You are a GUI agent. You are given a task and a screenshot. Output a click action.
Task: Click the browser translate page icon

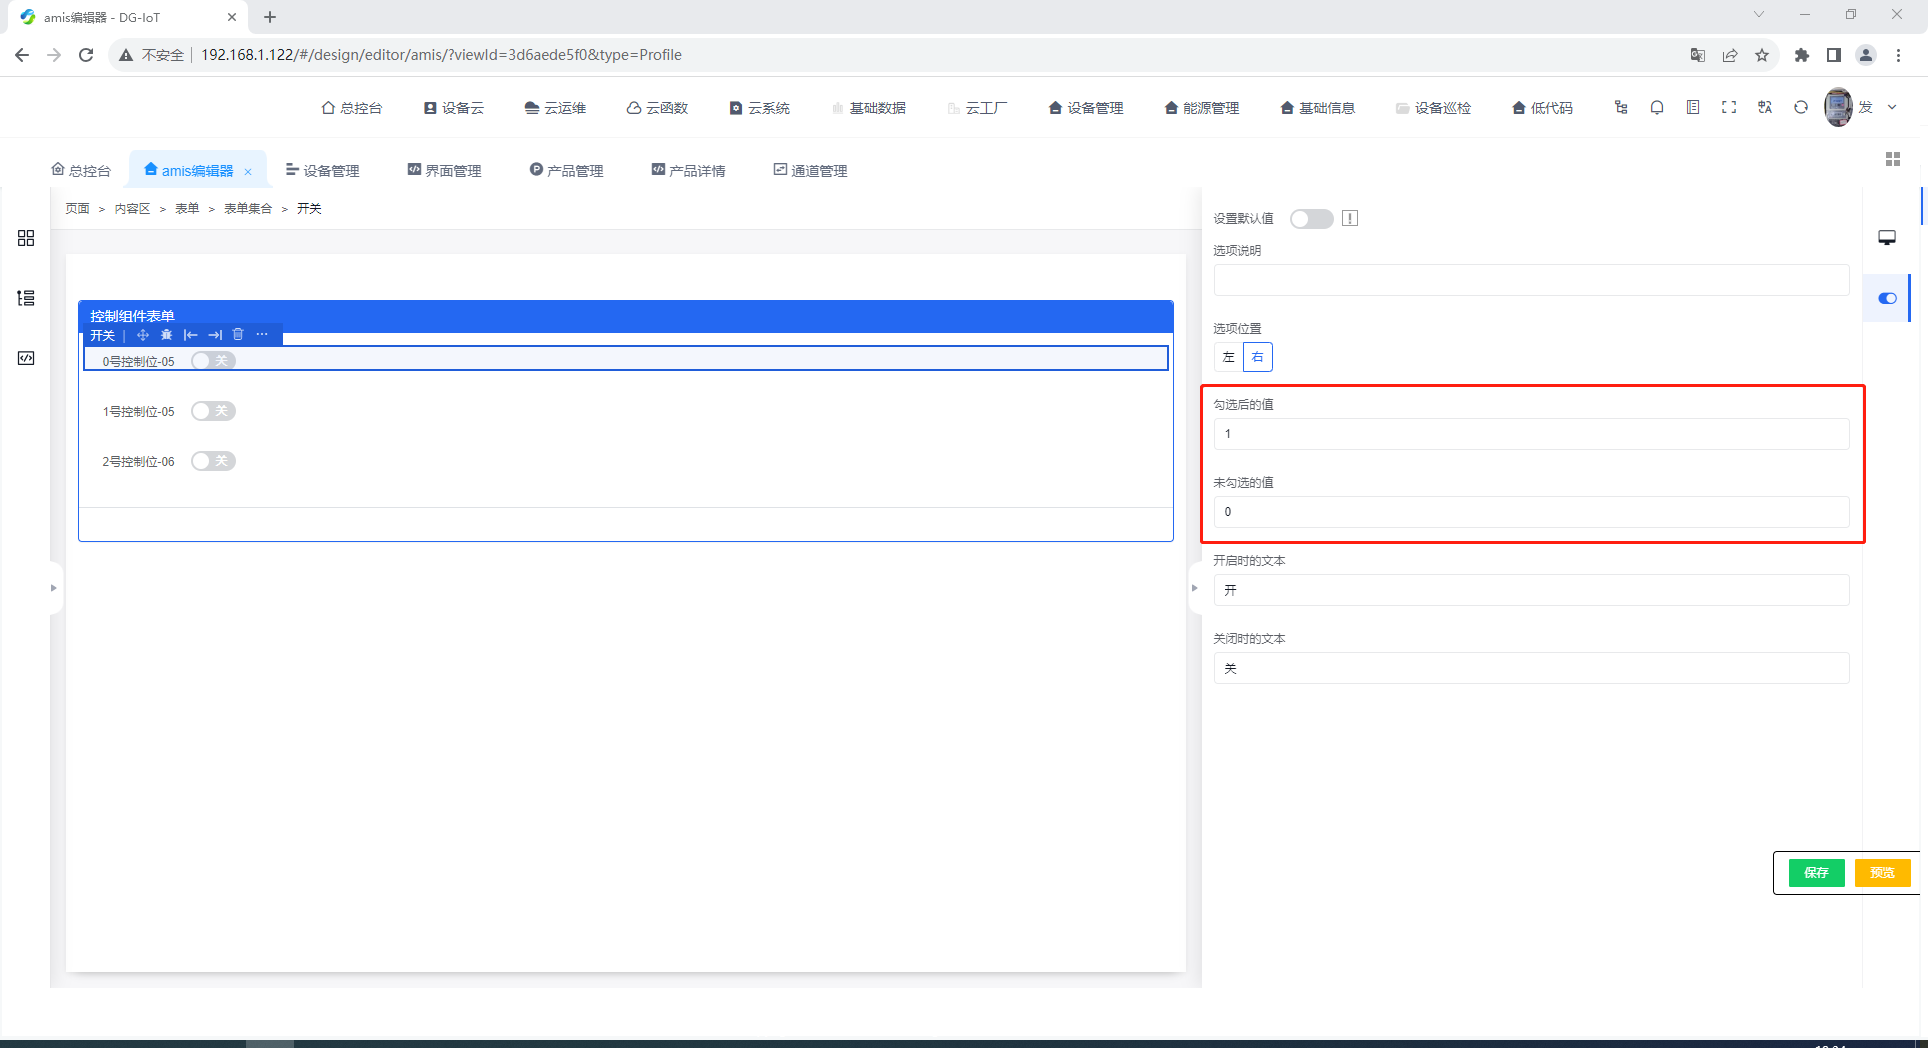[x=1697, y=55]
